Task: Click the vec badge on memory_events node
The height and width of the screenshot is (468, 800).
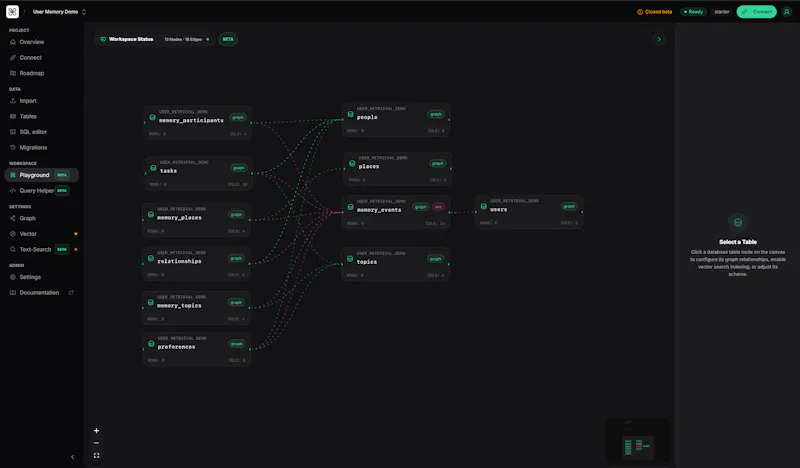Action: click(x=438, y=207)
